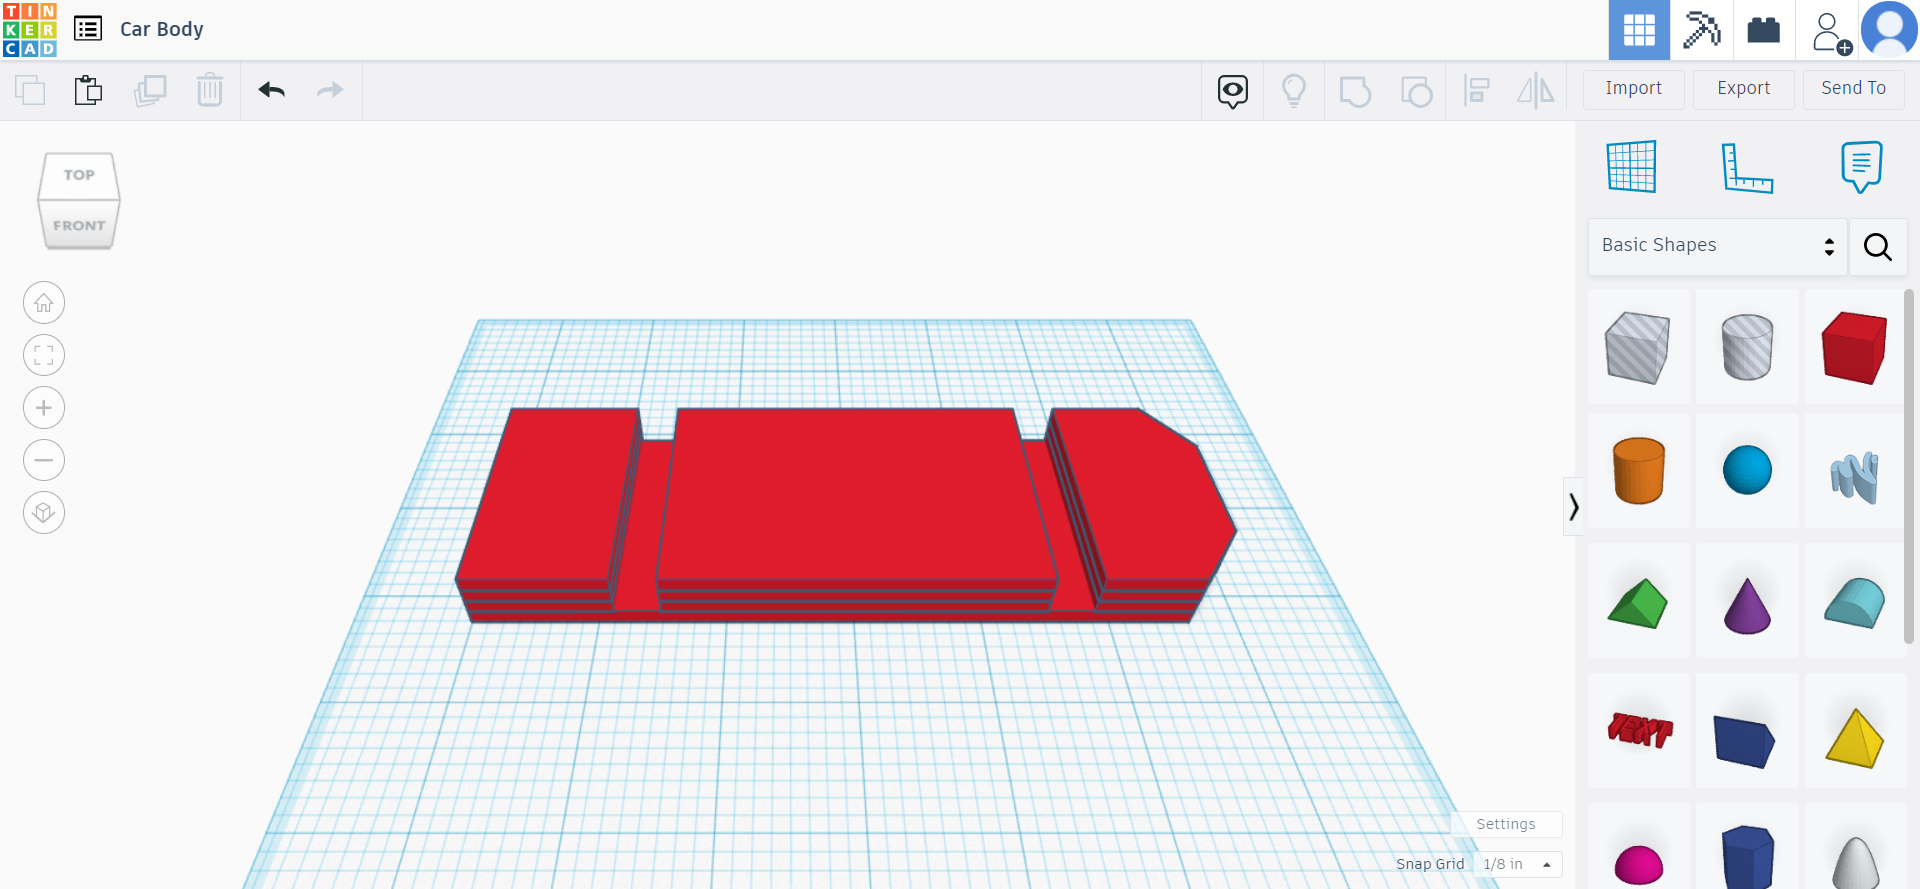Select the orange Cylinder shape
This screenshot has width=1920, height=889.
1638,471
